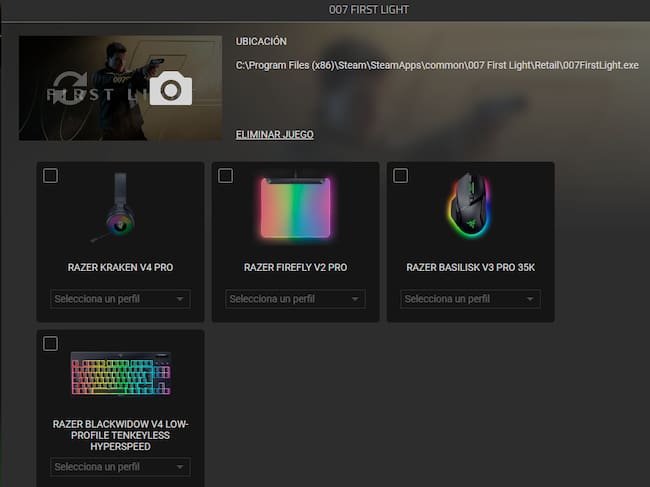Click the RAZER FIREFLY V2 PRO name
The image size is (650, 487).
[x=296, y=267]
